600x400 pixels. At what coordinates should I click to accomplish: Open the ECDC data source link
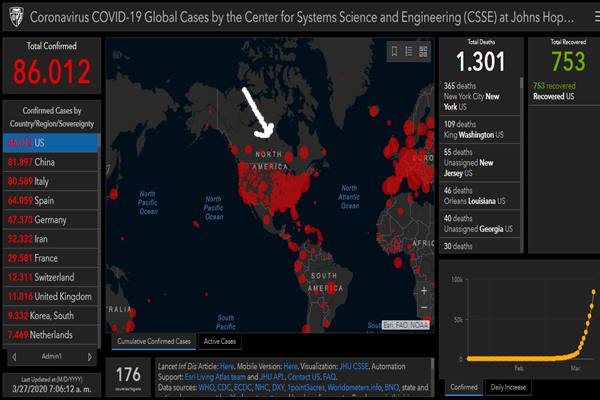point(243,388)
